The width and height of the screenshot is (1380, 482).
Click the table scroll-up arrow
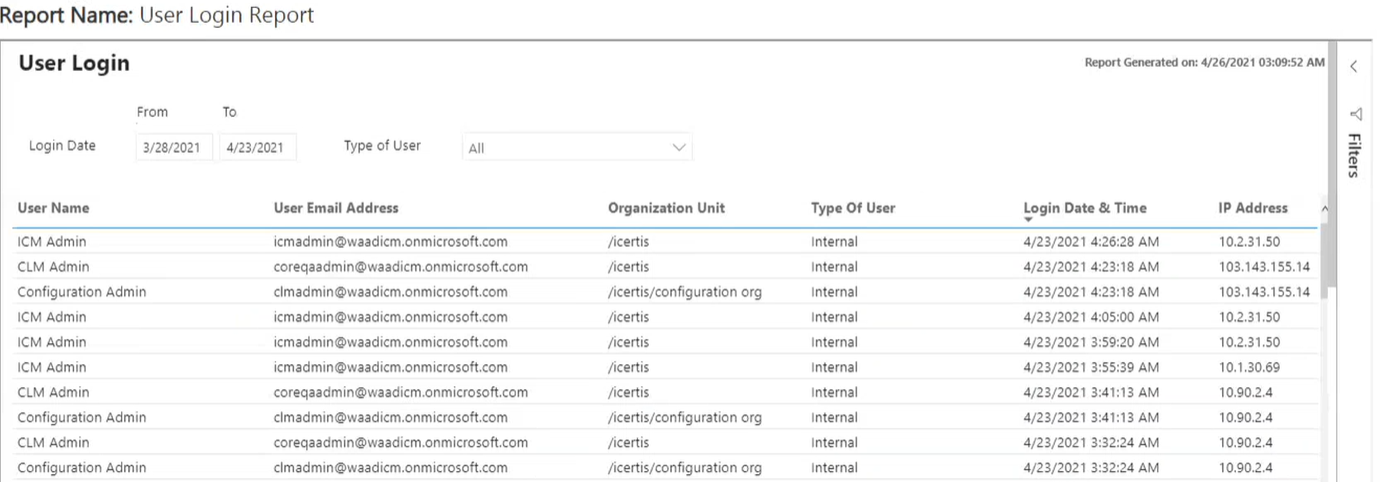(x=1325, y=209)
